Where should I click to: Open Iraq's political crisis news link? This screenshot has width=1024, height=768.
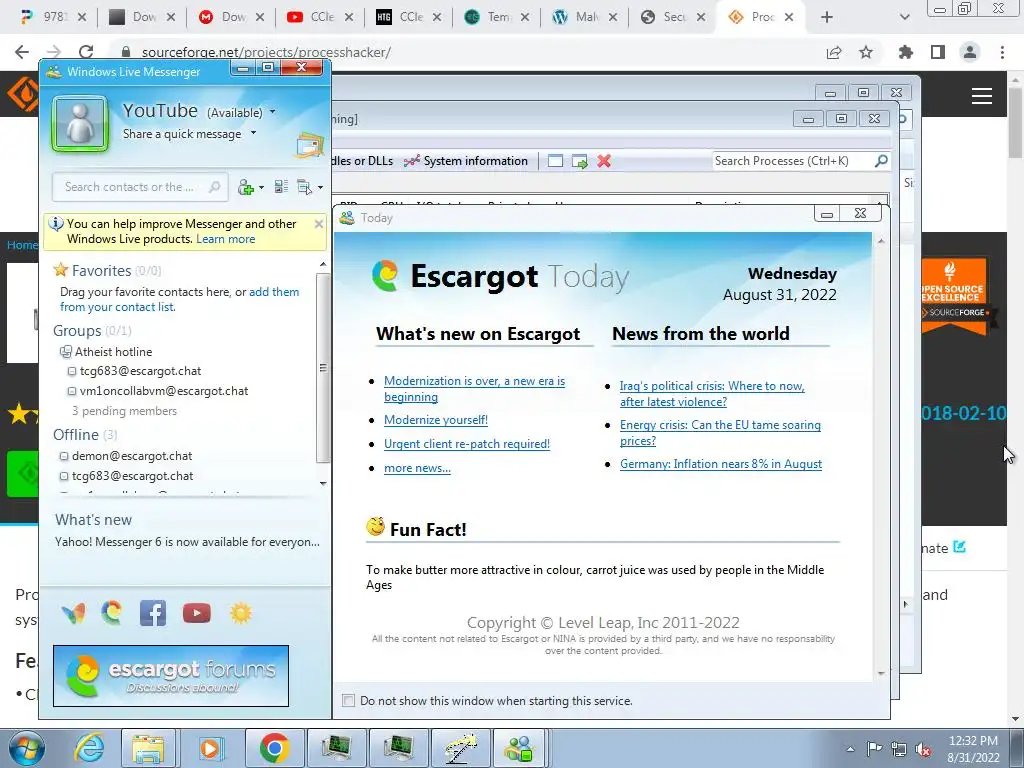(x=712, y=394)
